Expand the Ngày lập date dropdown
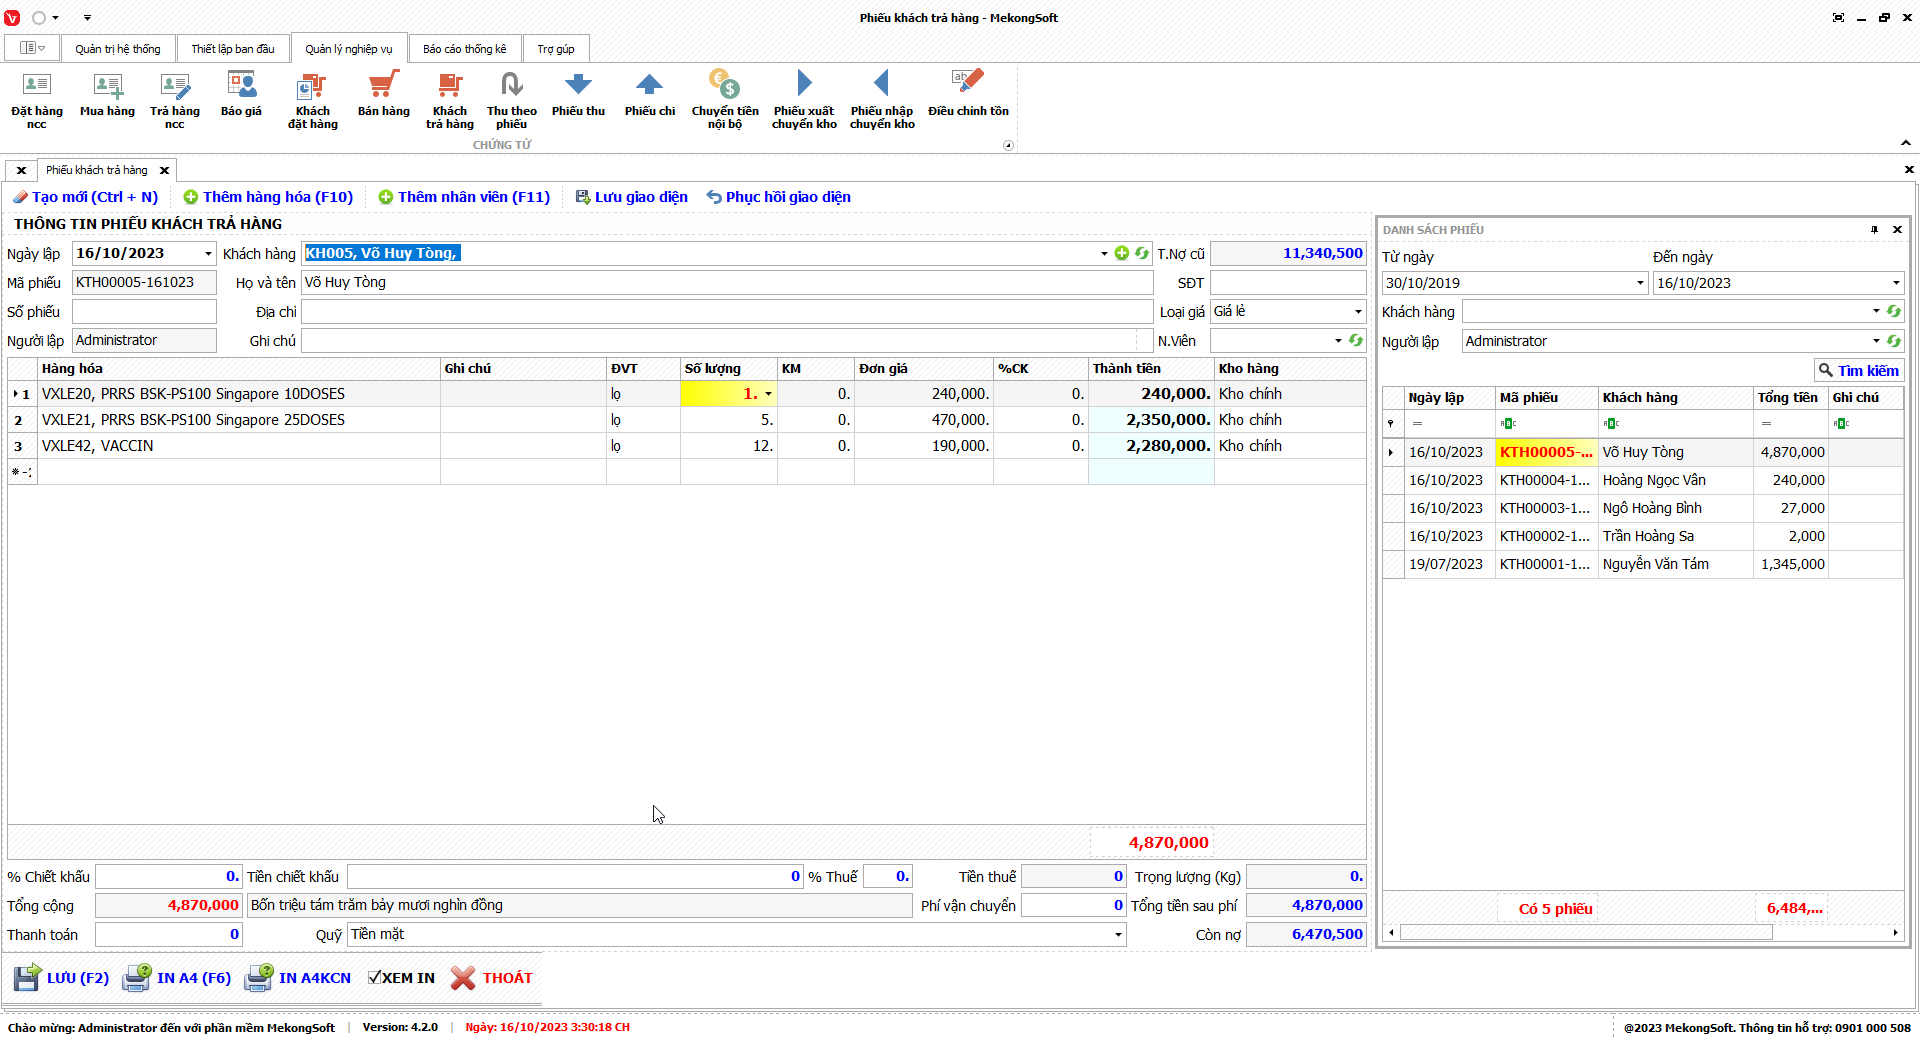The height and width of the screenshot is (1039, 1920). [208, 254]
